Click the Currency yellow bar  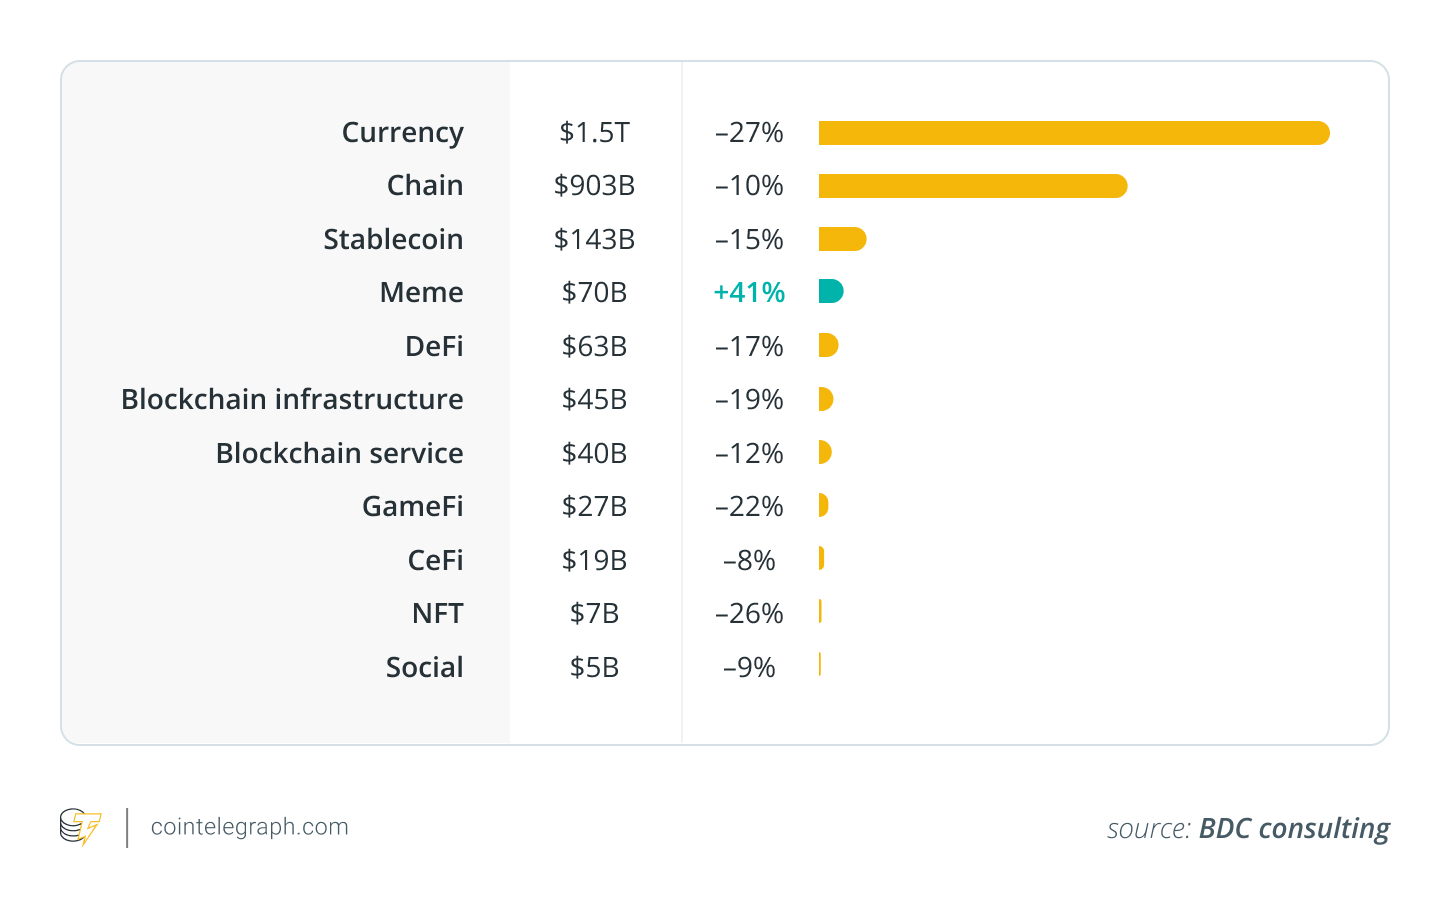pos(1073,133)
